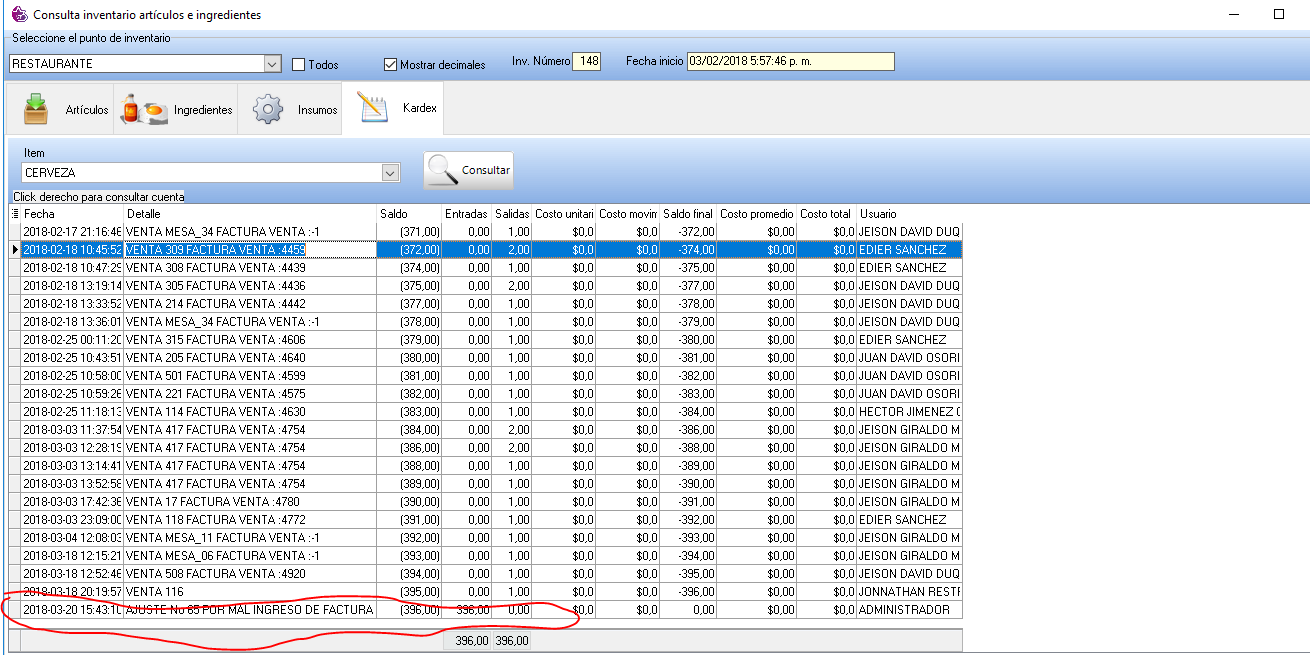This screenshot has height=655, width=1310.
Task: Select the AJUSTE No 65 row
Action: pos(249,610)
